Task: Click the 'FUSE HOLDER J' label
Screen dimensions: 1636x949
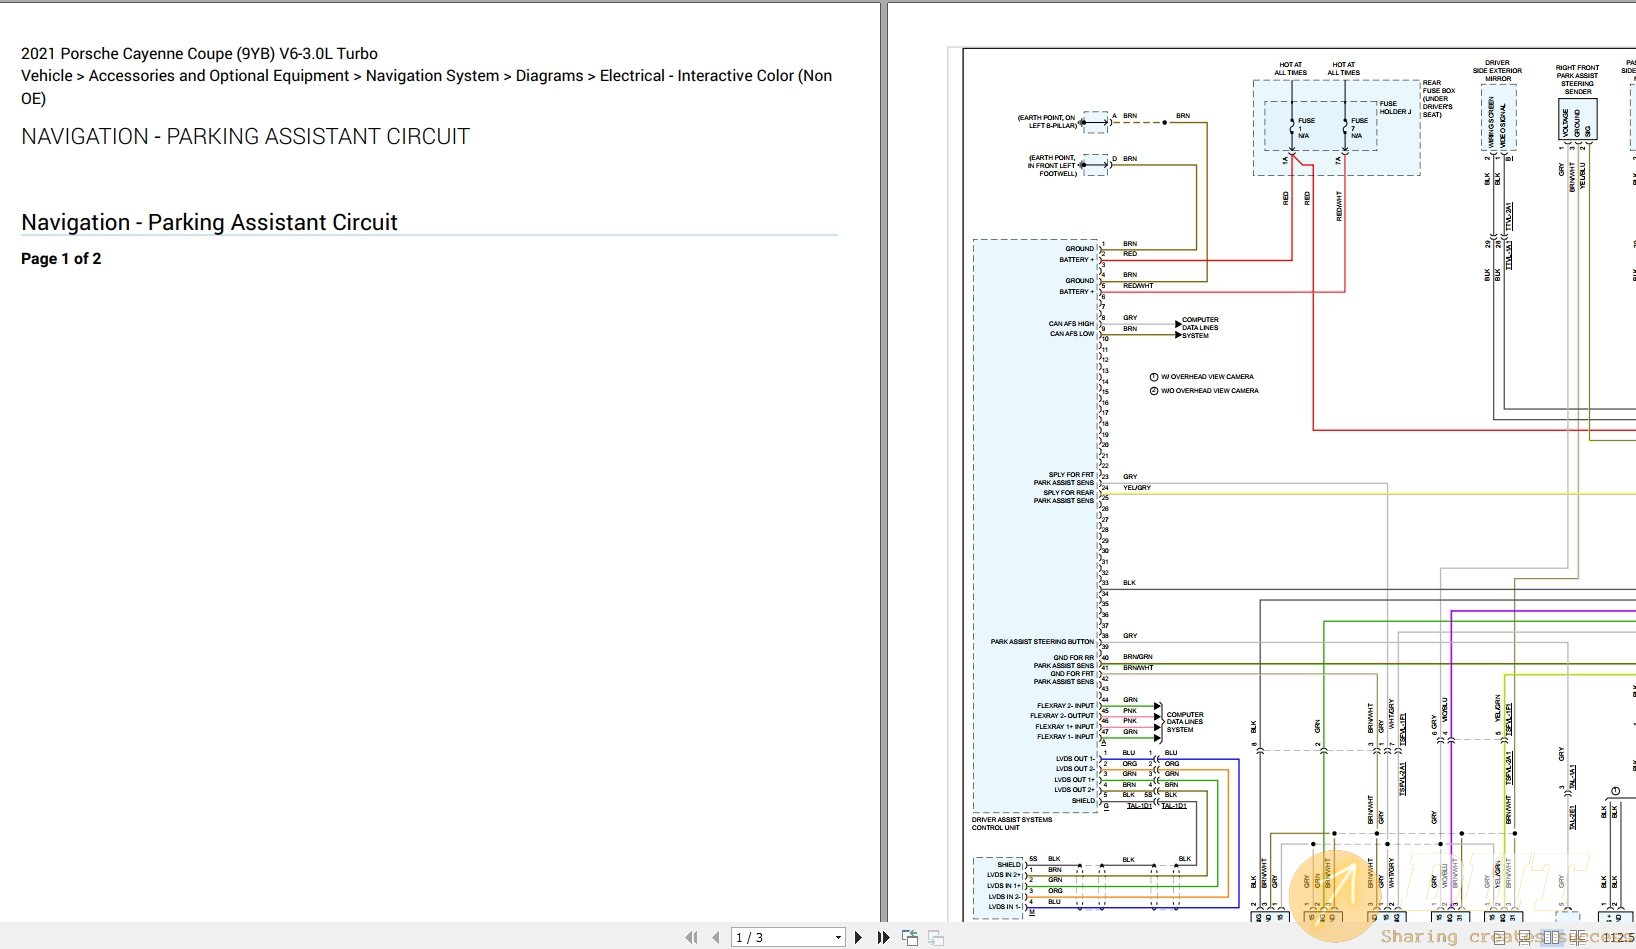Action: click(1395, 107)
